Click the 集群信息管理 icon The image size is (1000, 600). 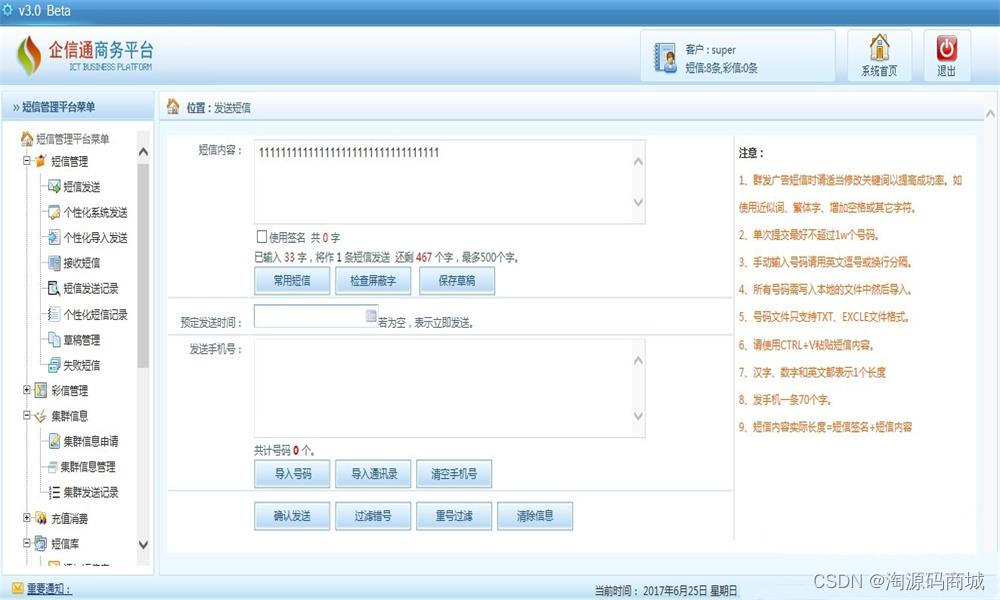pyautogui.click(x=53, y=467)
